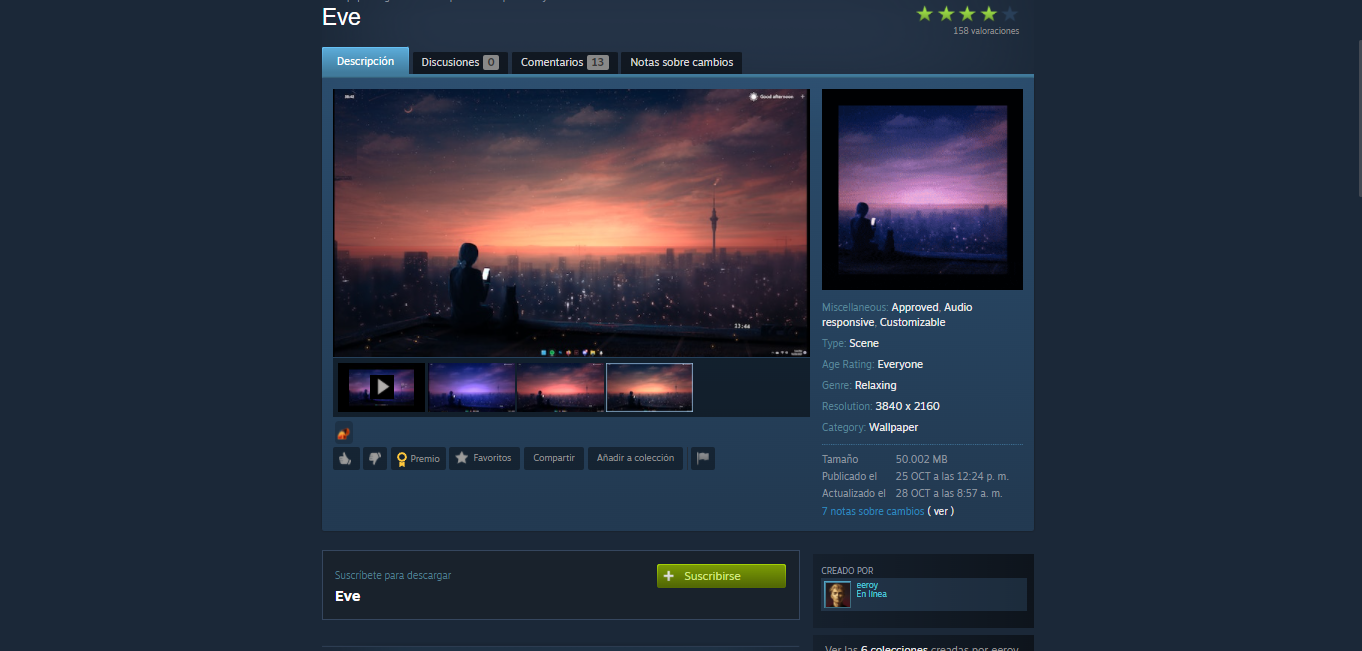Open the Descripción tab
This screenshot has width=1362, height=651.
pos(365,61)
